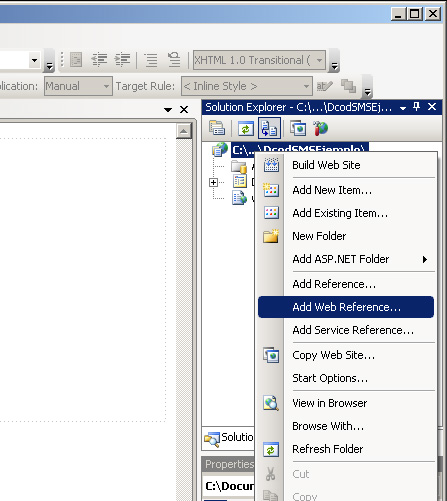Click the Reuse Existing Style icon
The width and height of the screenshot is (447, 501).
point(324,86)
